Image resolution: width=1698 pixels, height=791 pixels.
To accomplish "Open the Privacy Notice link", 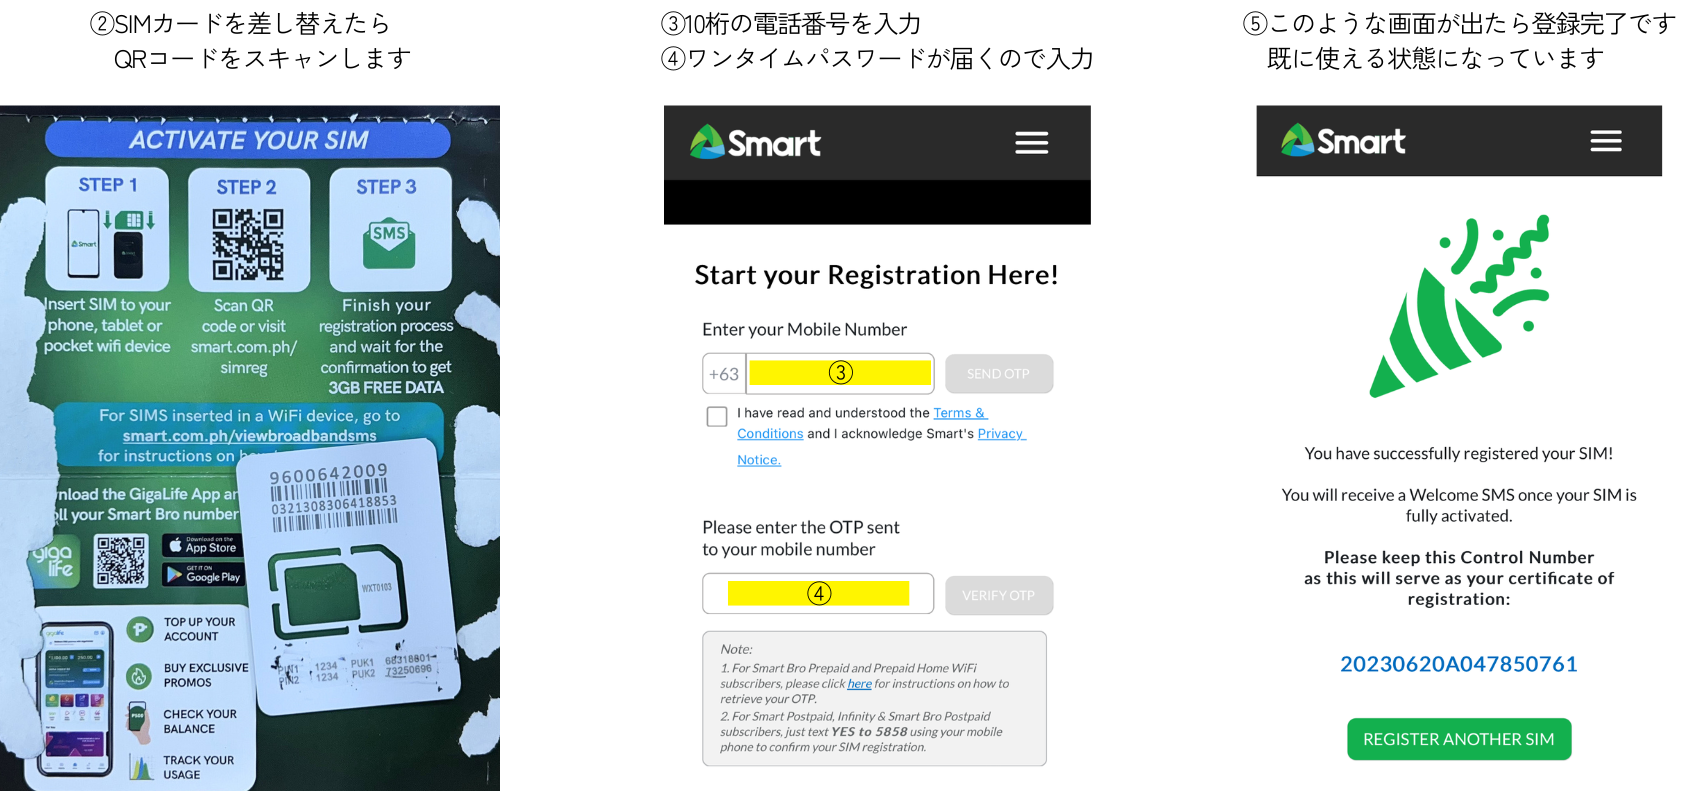I will point(1000,434).
